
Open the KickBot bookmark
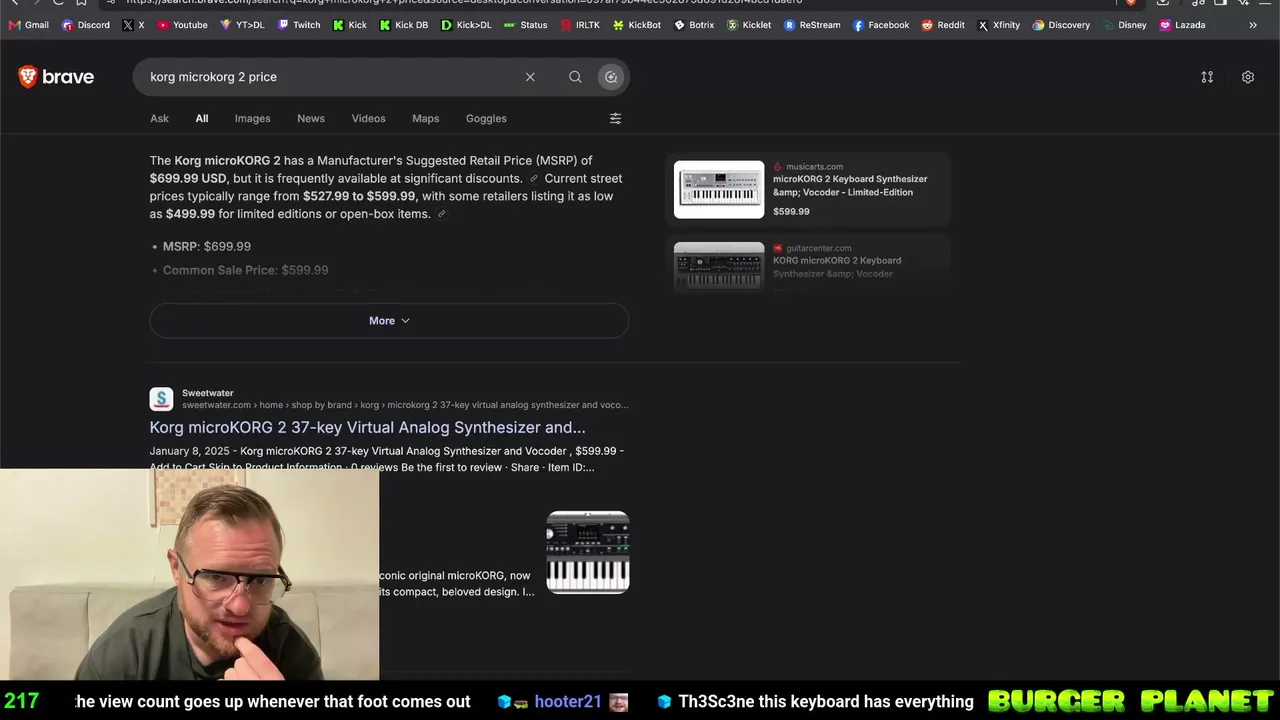(x=637, y=25)
